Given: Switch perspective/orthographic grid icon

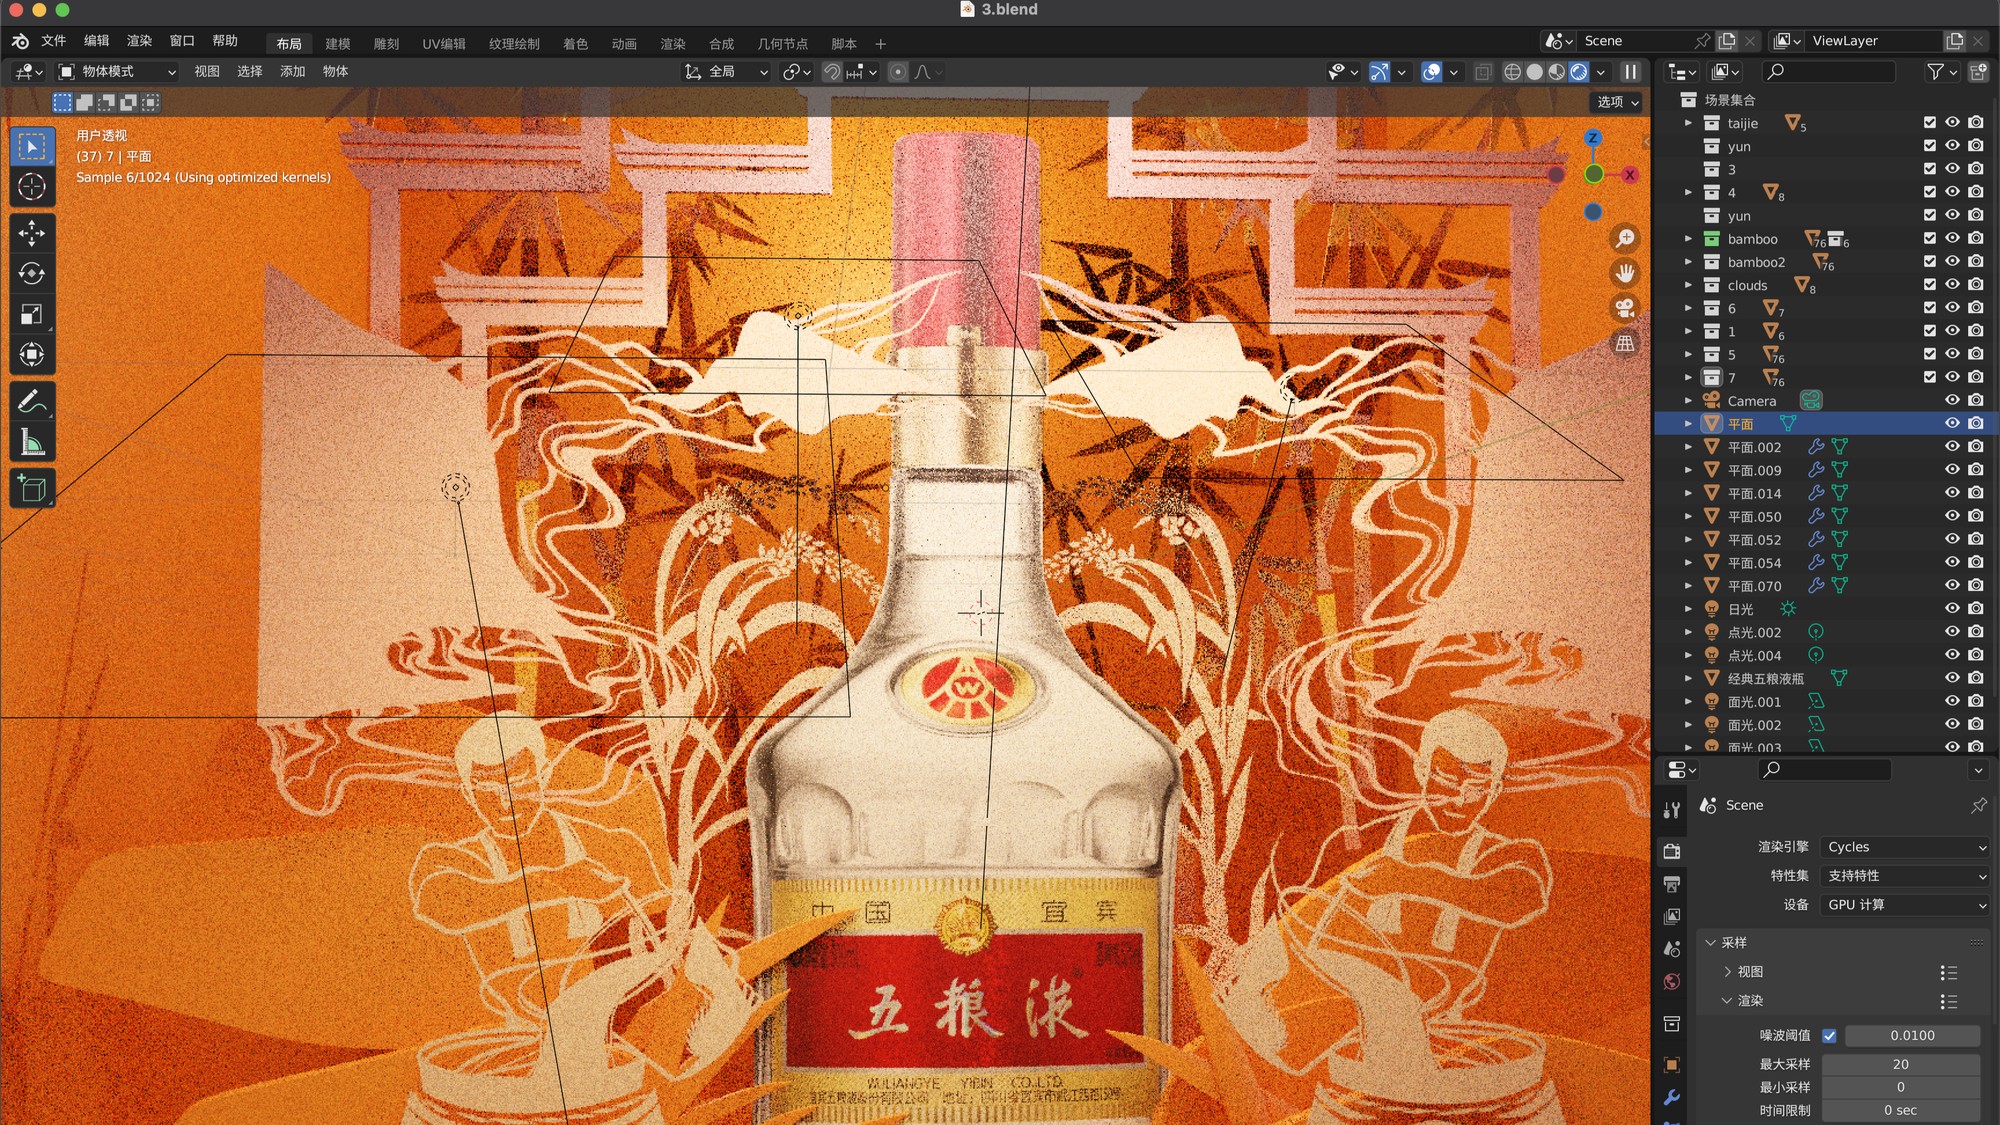Looking at the screenshot, I should click(1625, 343).
